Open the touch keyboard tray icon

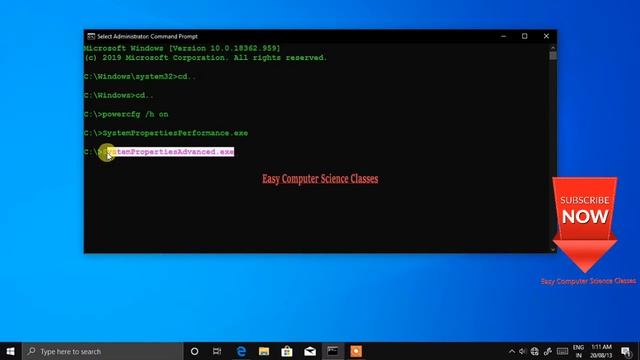pyautogui.click(x=562, y=351)
